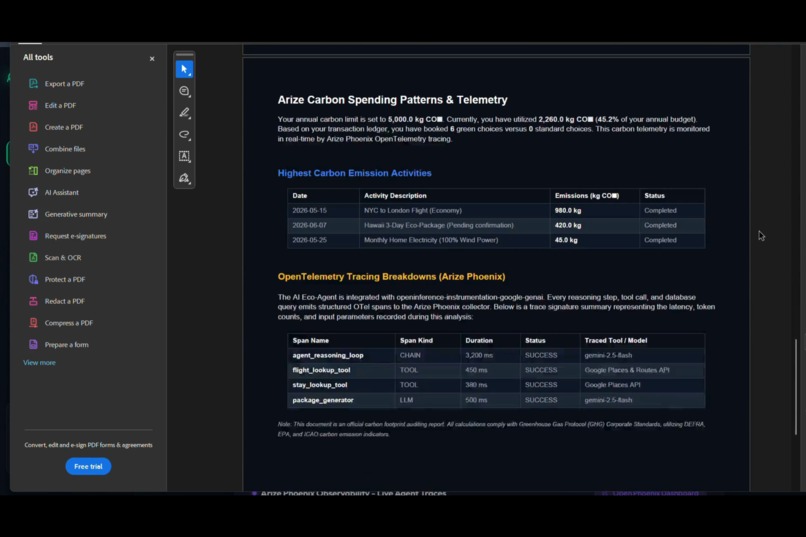This screenshot has height=537, width=806.
Task: Click the Export a PDF icon
Action: 33,84
